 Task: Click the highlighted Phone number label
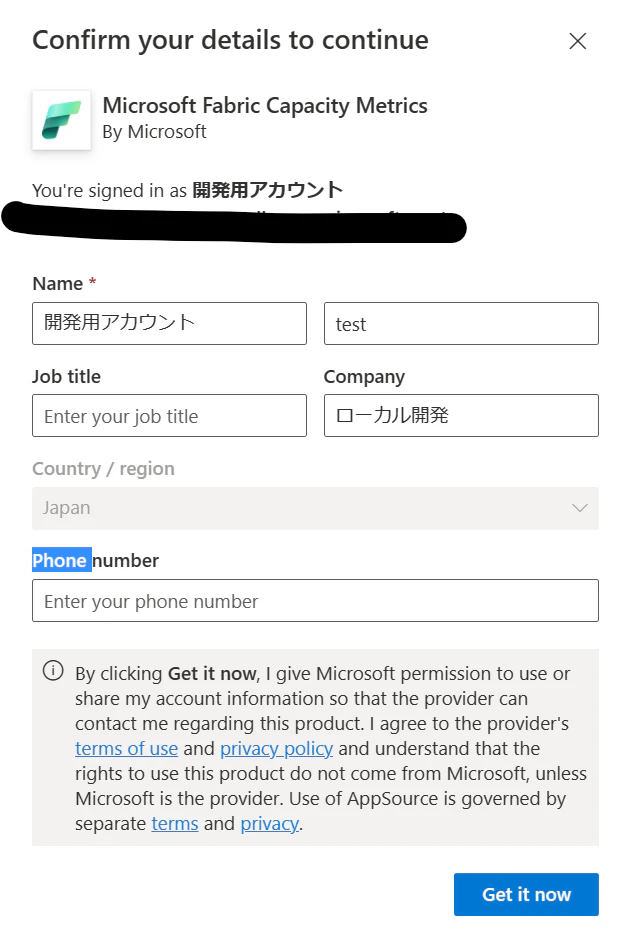(x=96, y=561)
